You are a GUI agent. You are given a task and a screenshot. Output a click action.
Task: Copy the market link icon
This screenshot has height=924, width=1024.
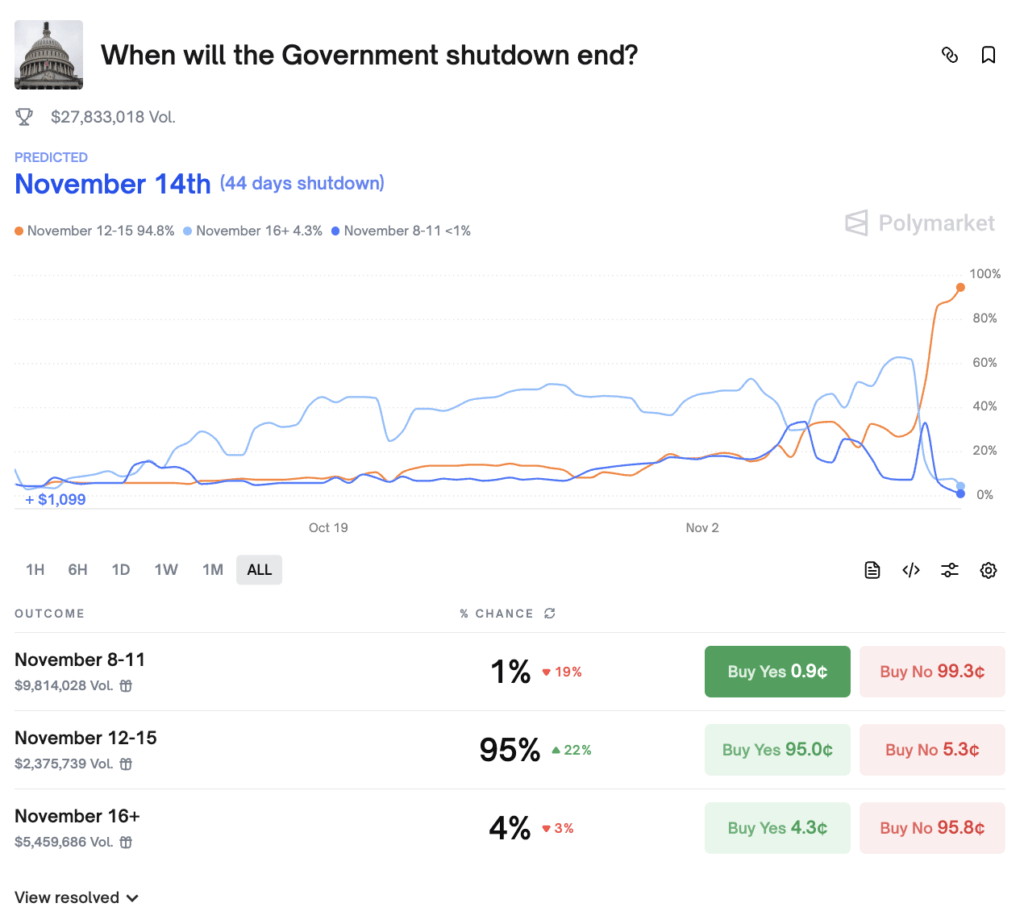[x=950, y=55]
